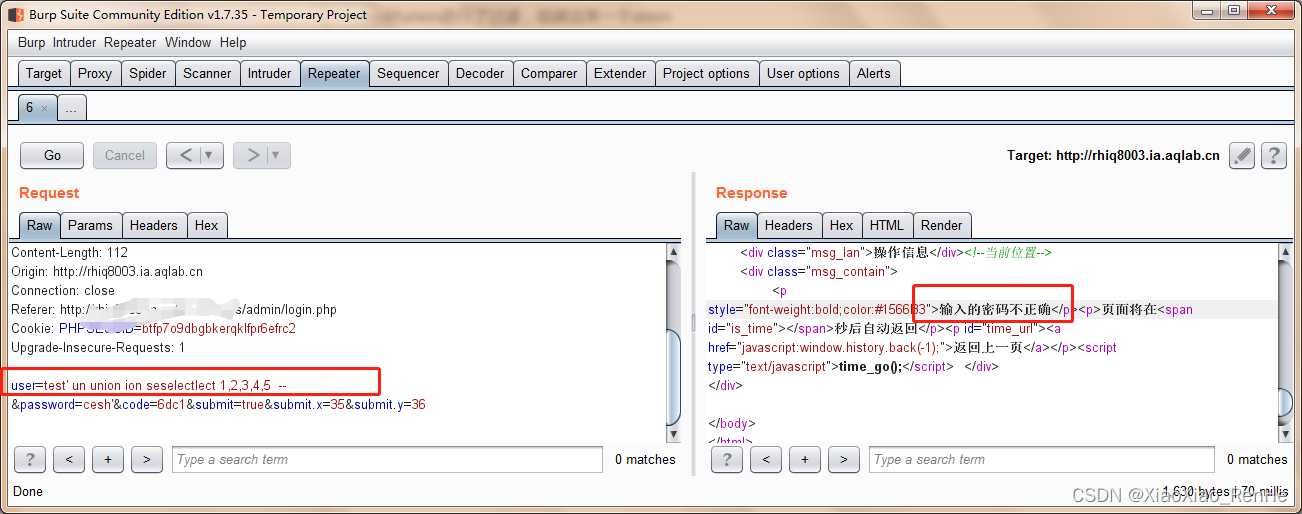The image size is (1302, 514).
Task: Click the Burp Suite logo in title bar
Action: [x=15, y=15]
